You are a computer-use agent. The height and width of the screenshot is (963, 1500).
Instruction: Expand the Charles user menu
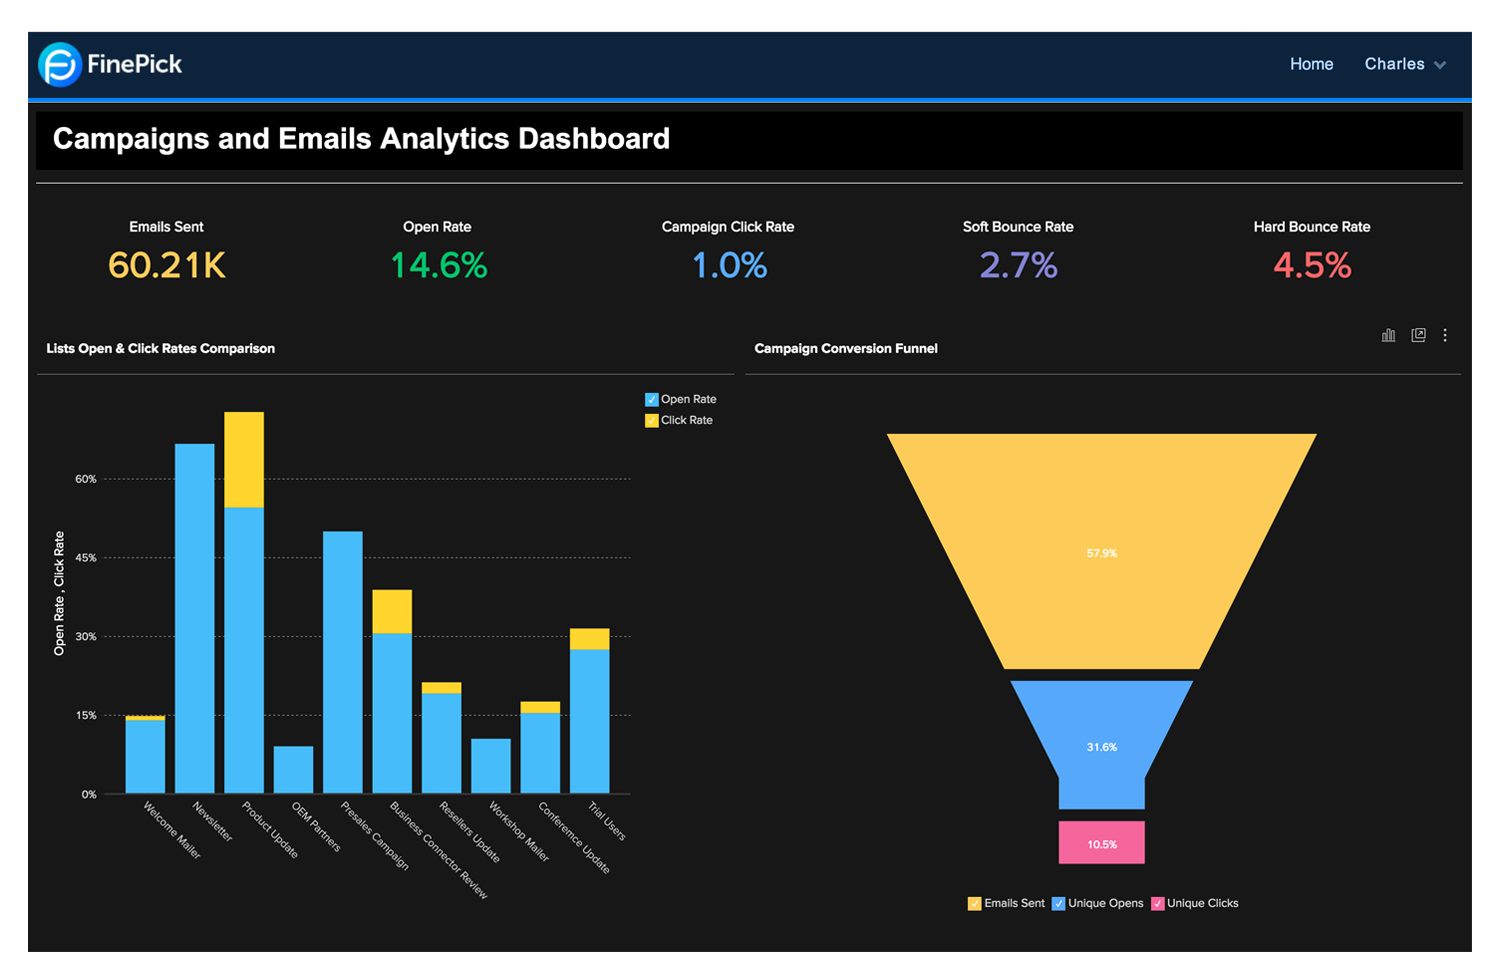[x=1394, y=64]
